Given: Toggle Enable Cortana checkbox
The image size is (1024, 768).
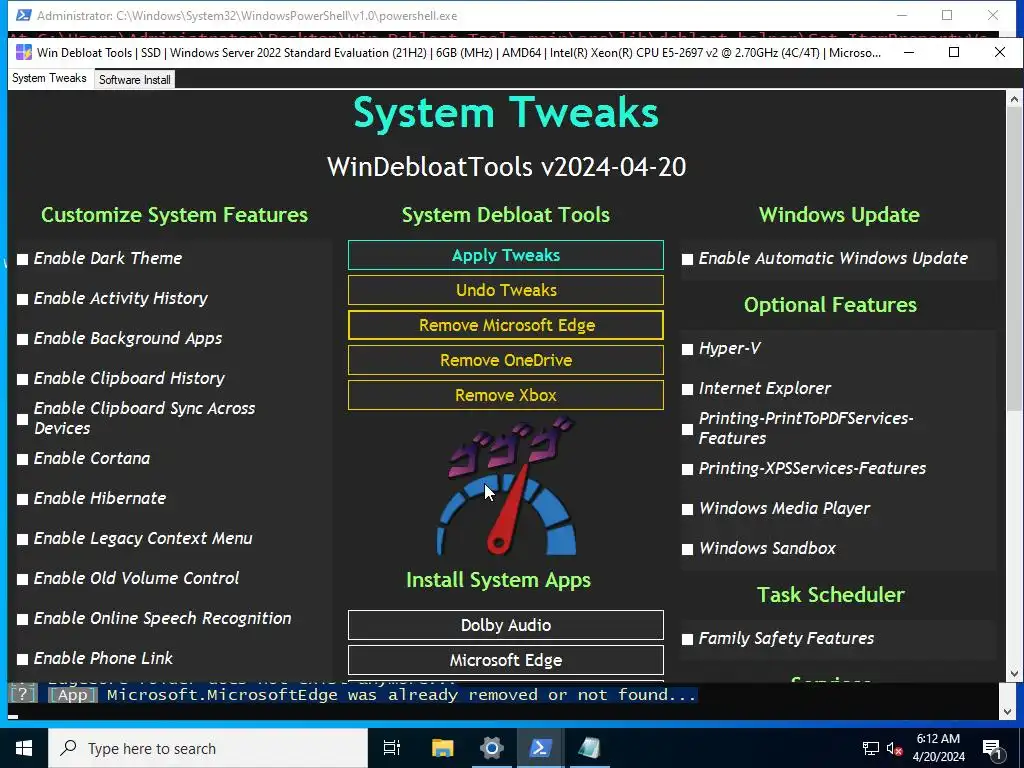Looking at the screenshot, I should click(22, 459).
